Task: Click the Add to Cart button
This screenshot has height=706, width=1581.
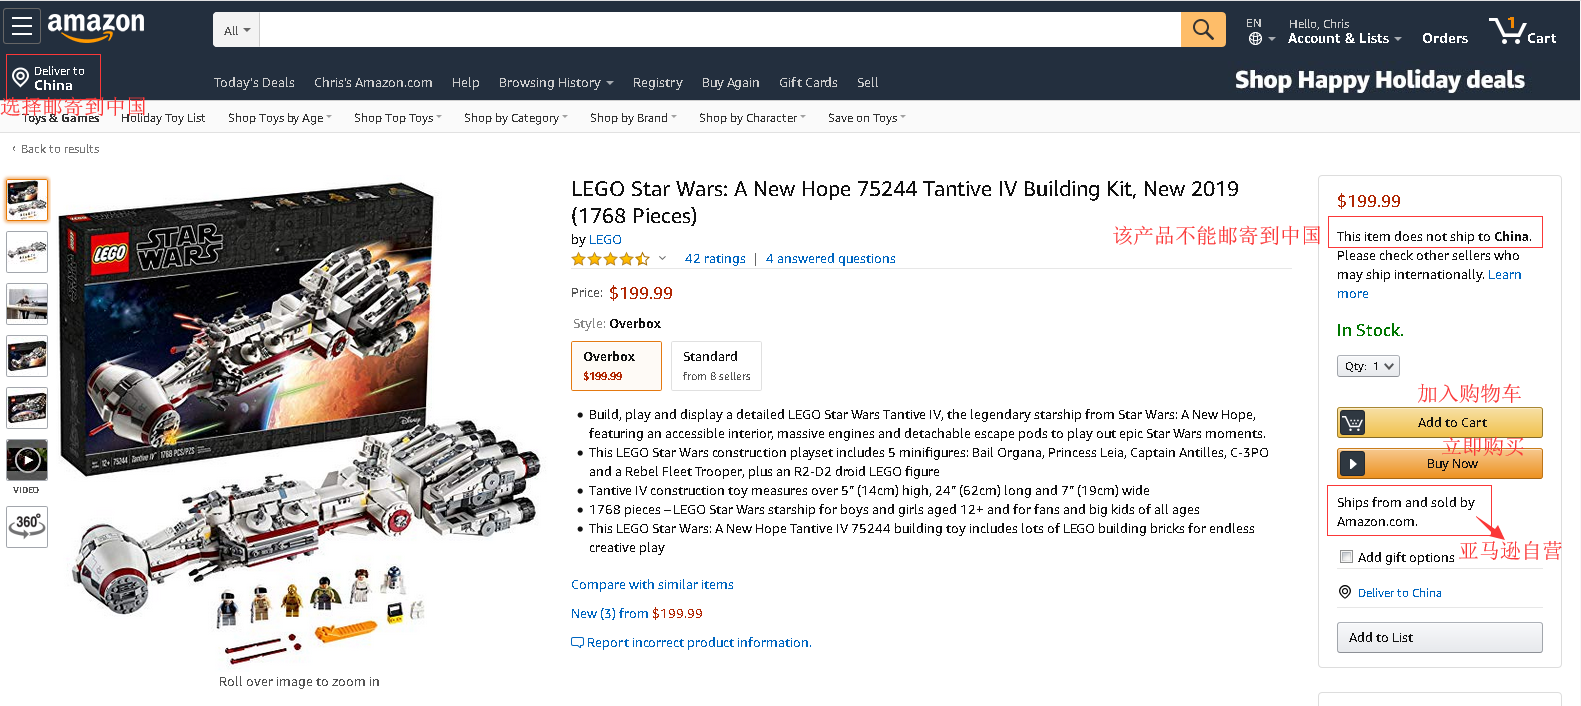Action: (x=1439, y=422)
